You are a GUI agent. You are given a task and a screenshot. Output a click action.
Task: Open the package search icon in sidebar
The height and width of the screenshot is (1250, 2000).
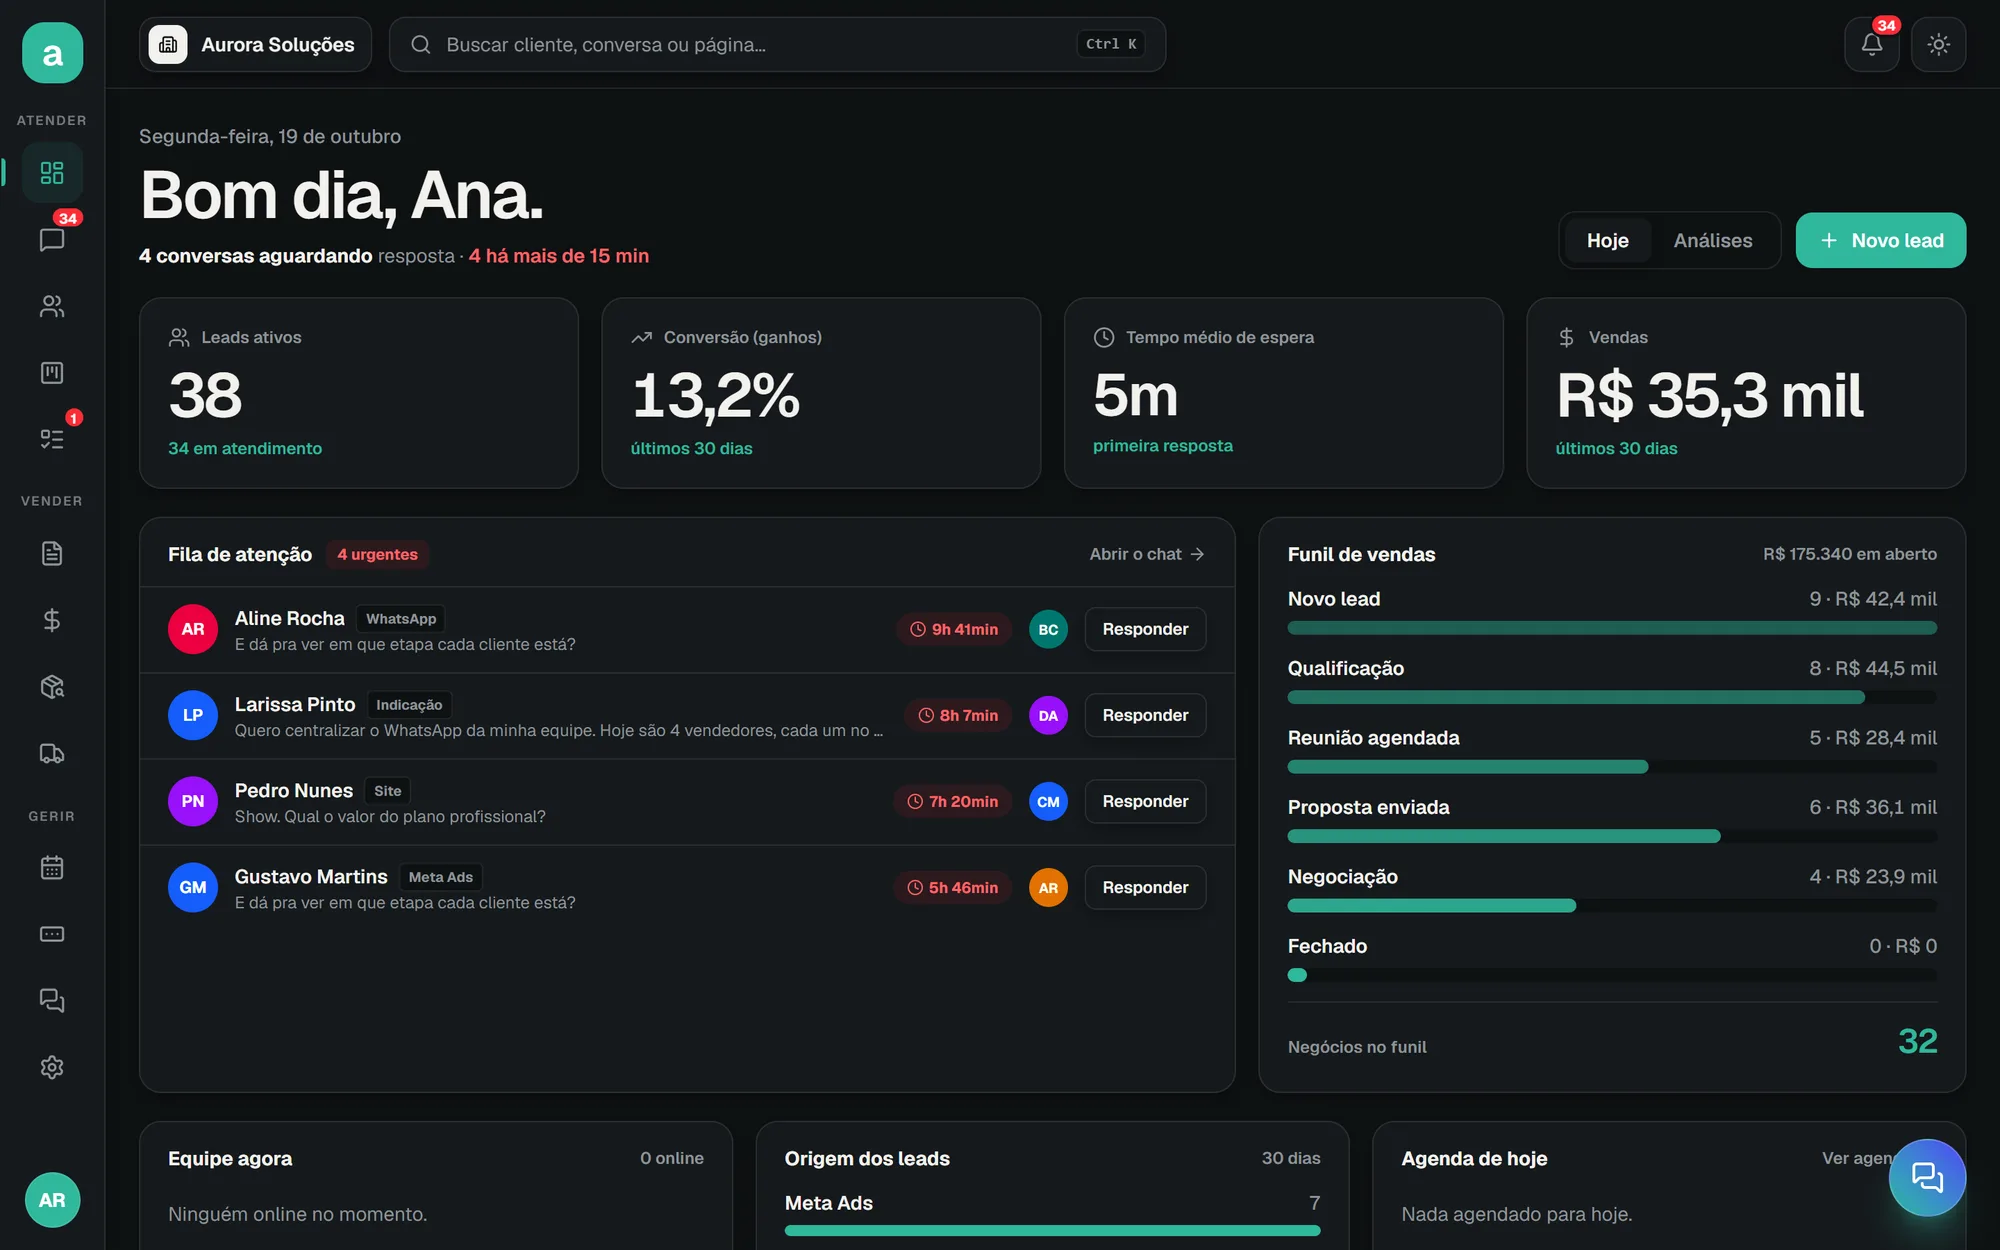point(52,687)
